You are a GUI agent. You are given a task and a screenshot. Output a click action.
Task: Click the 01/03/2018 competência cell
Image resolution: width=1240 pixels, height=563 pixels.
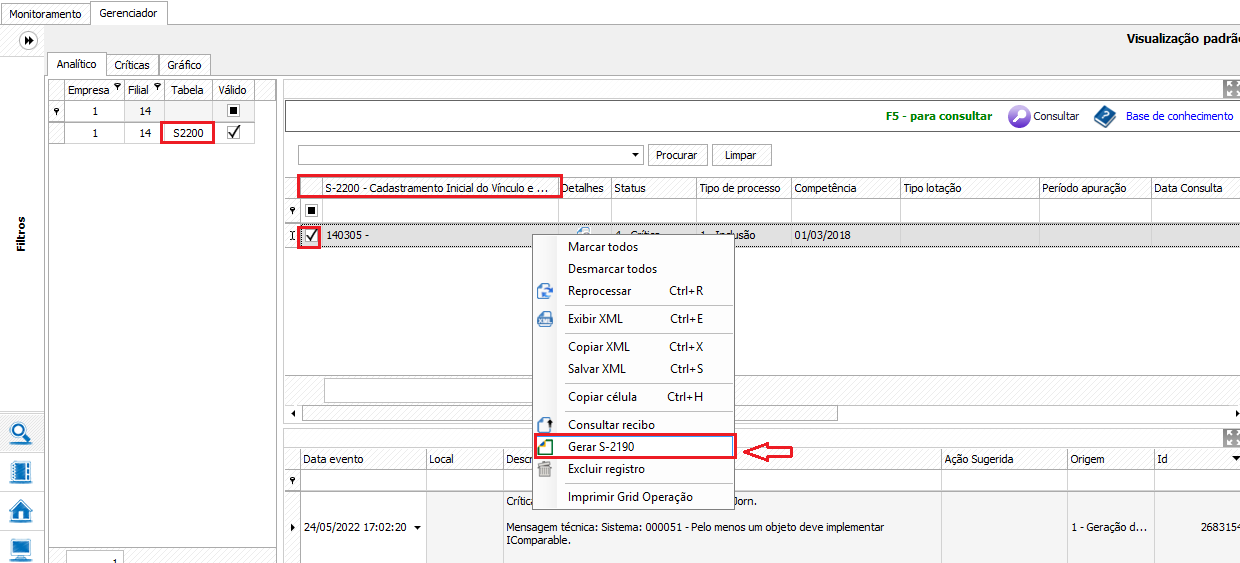pyautogui.click(x=845, y=235)
